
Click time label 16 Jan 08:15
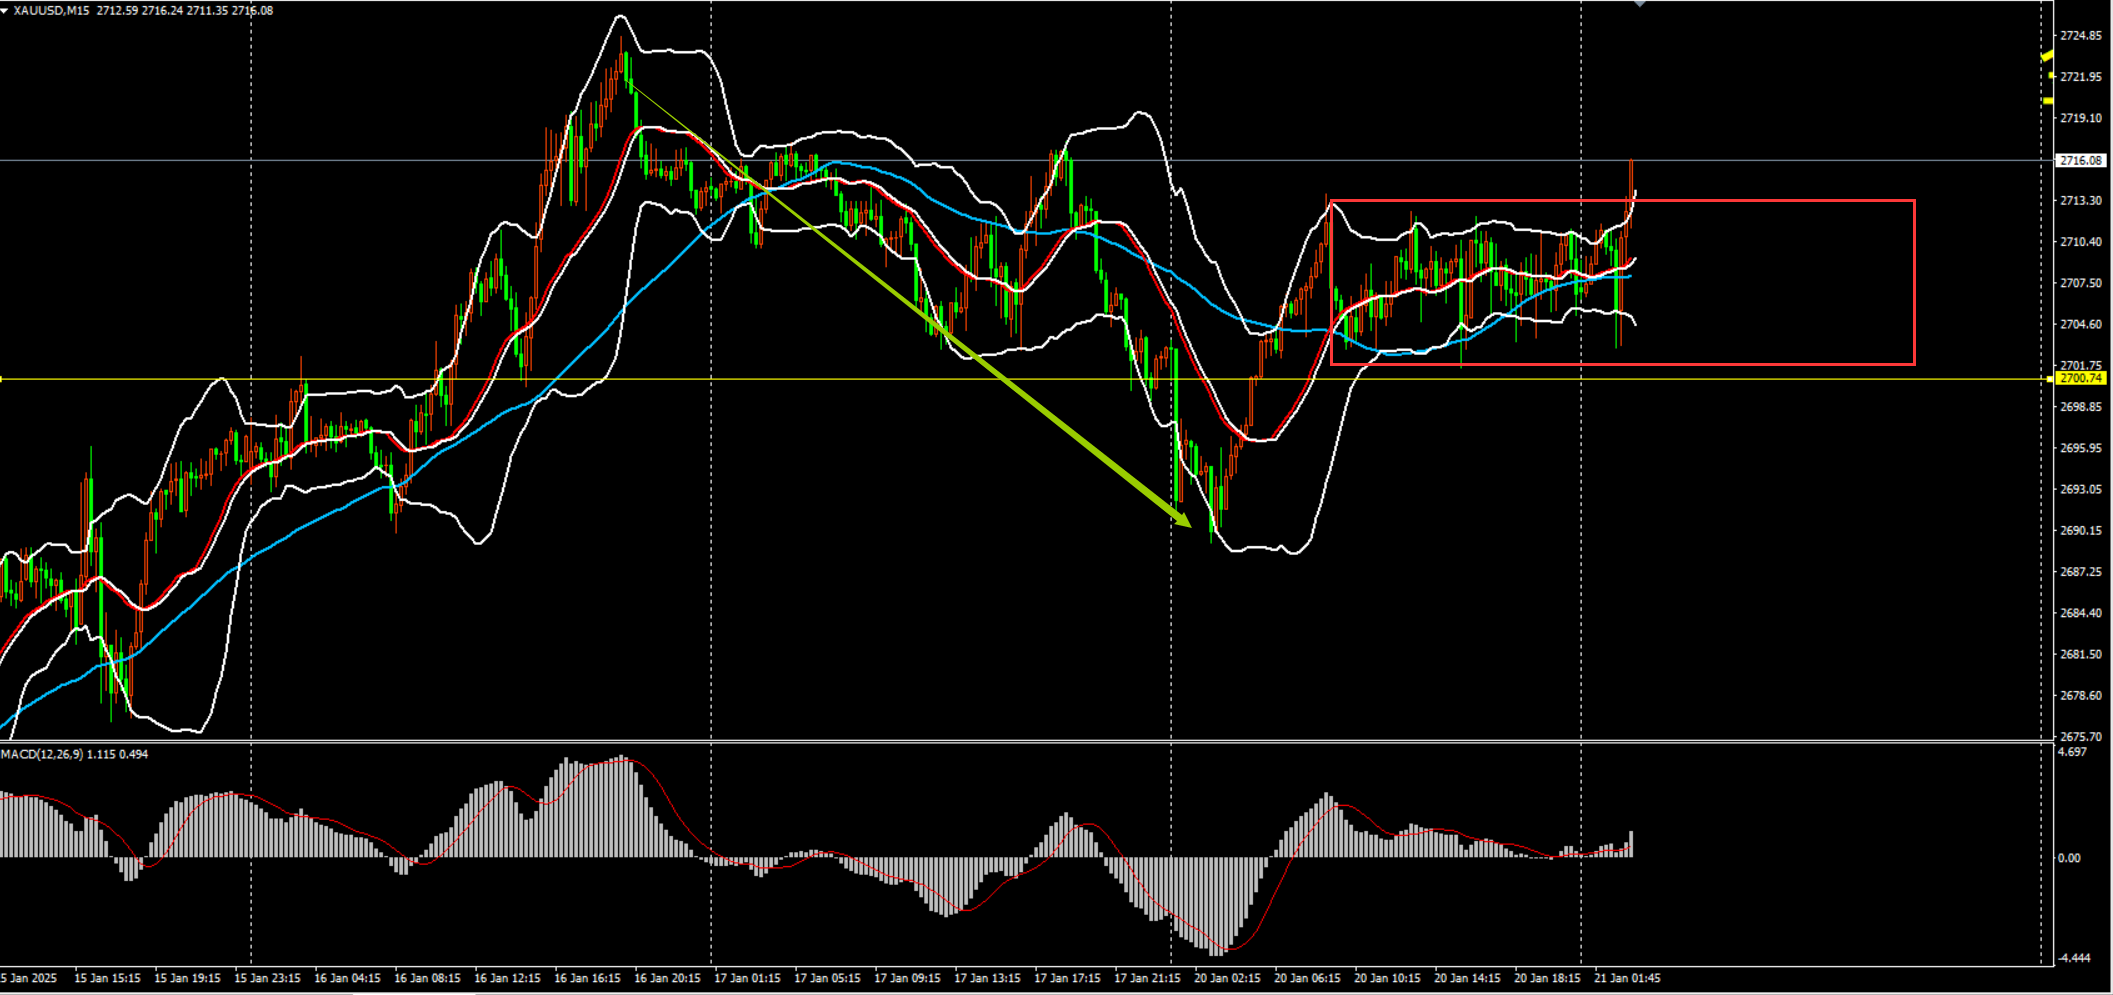428,978
